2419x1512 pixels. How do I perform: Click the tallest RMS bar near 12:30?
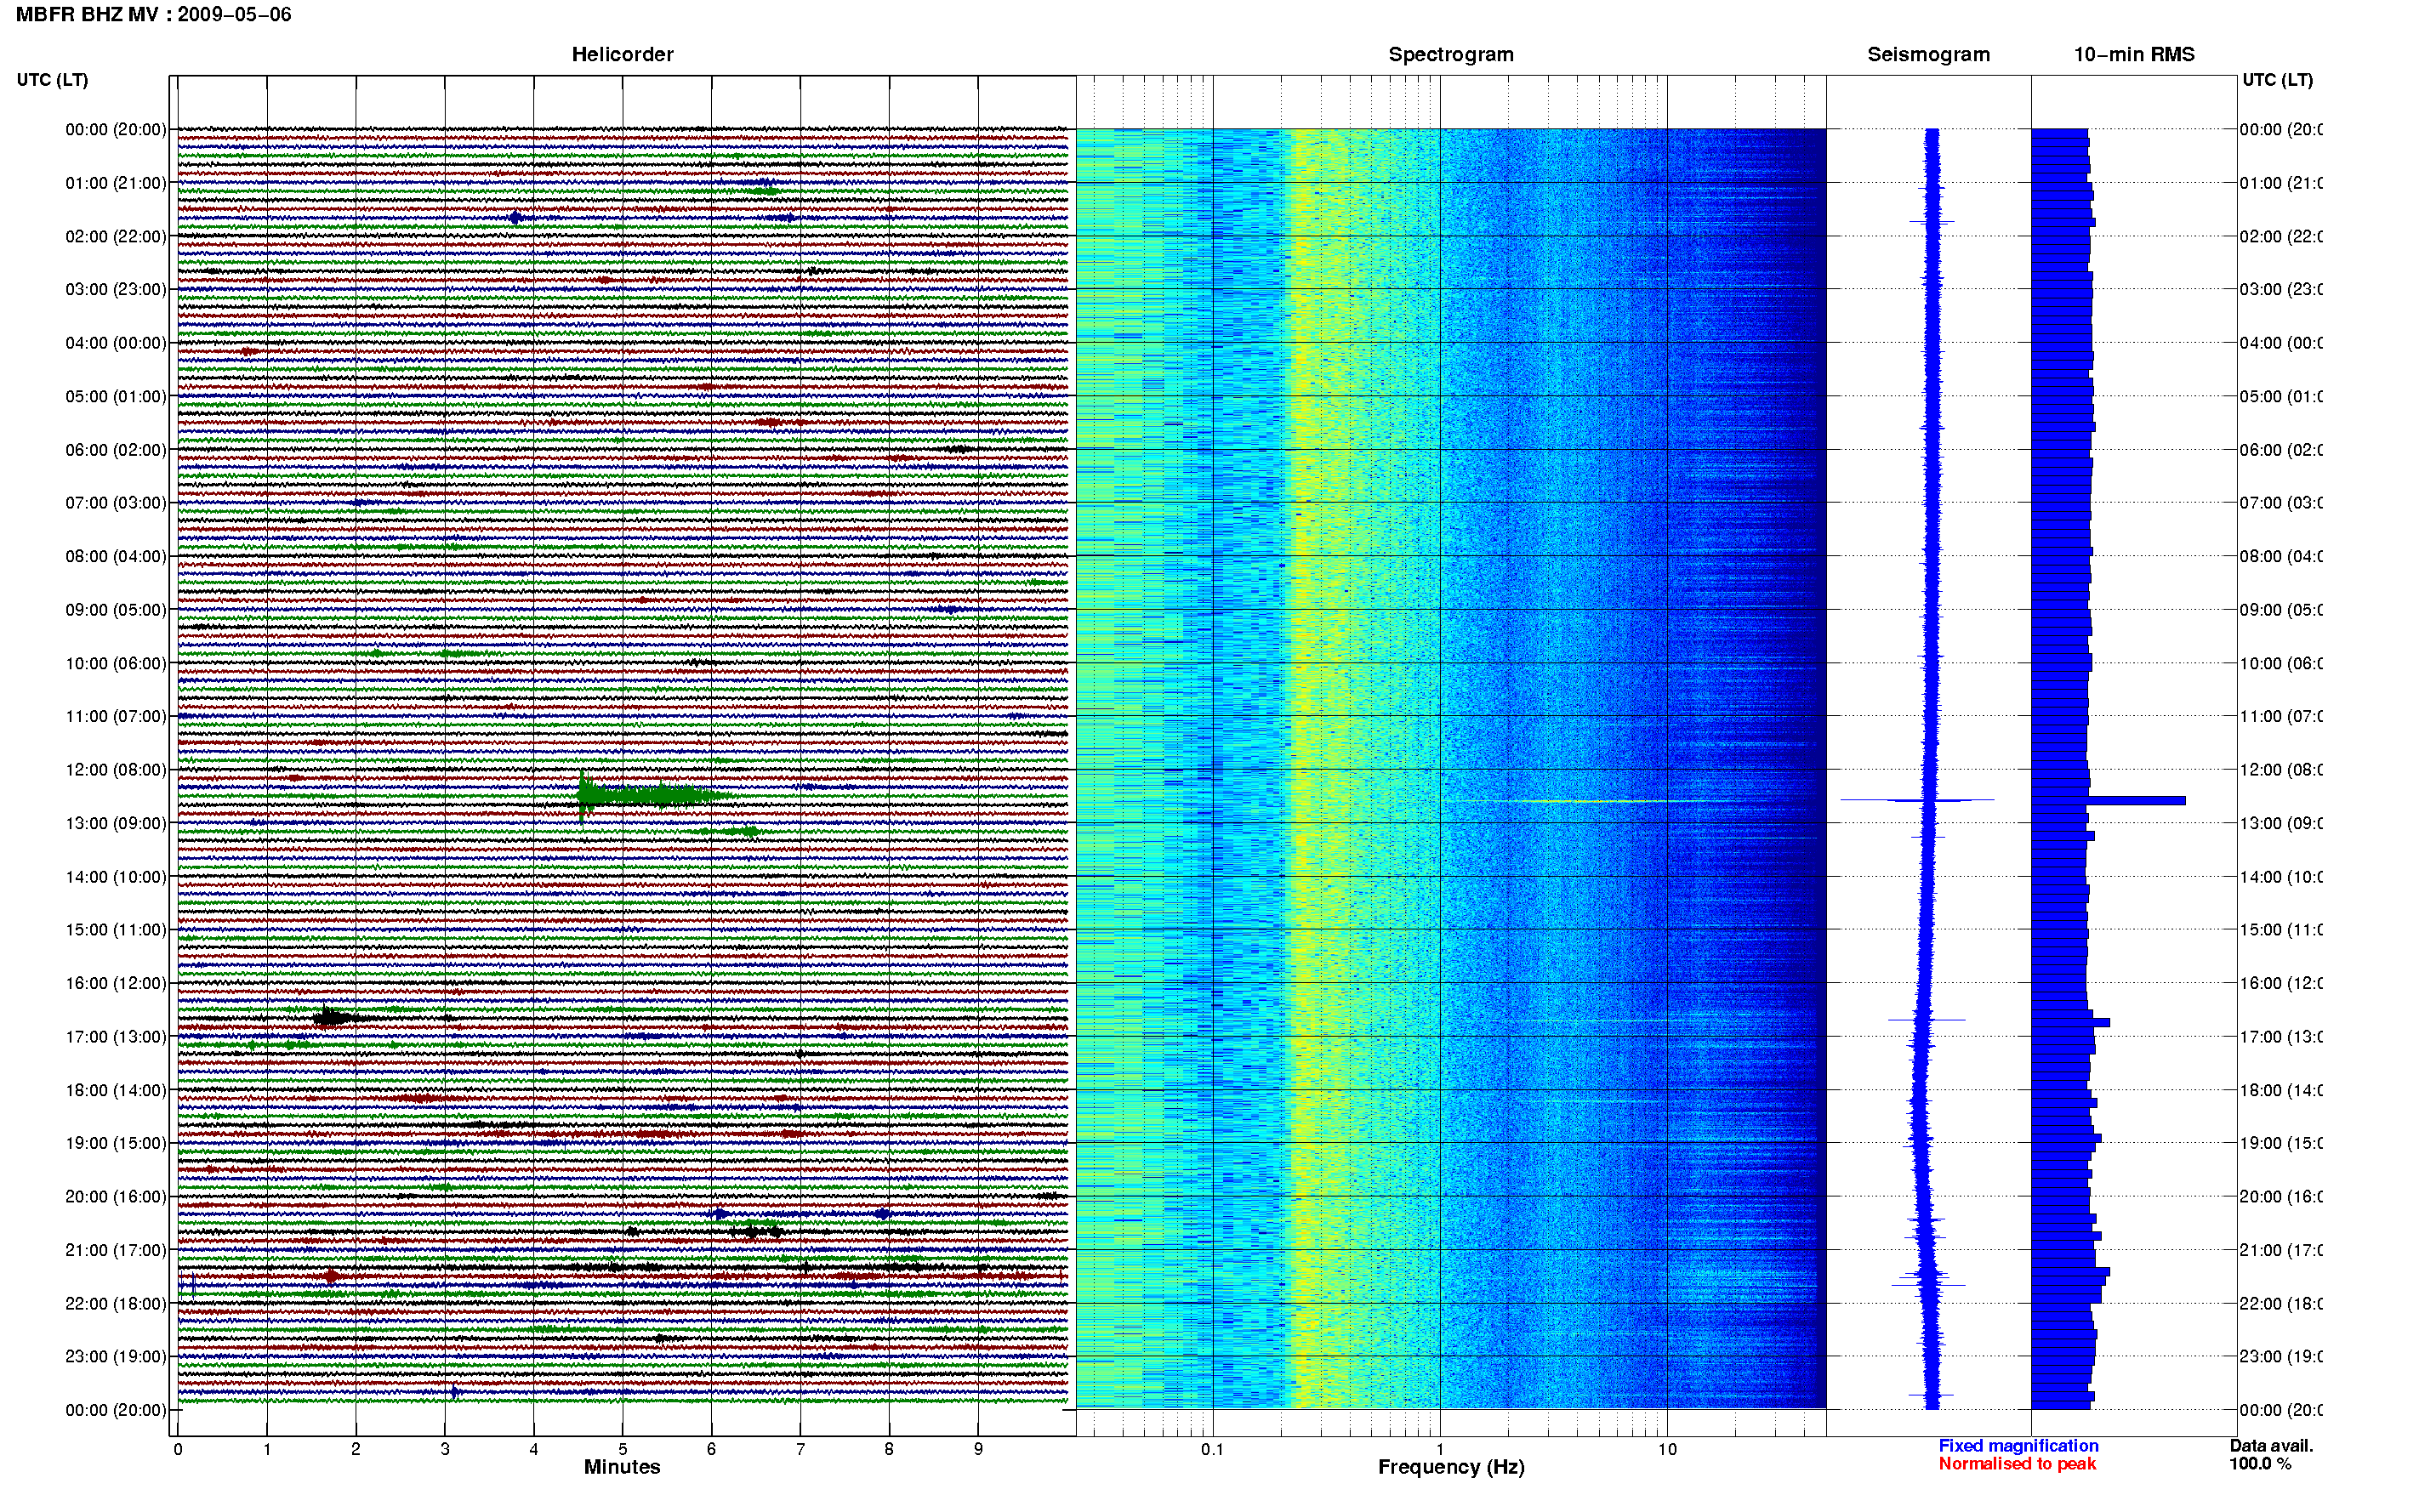2108,800
